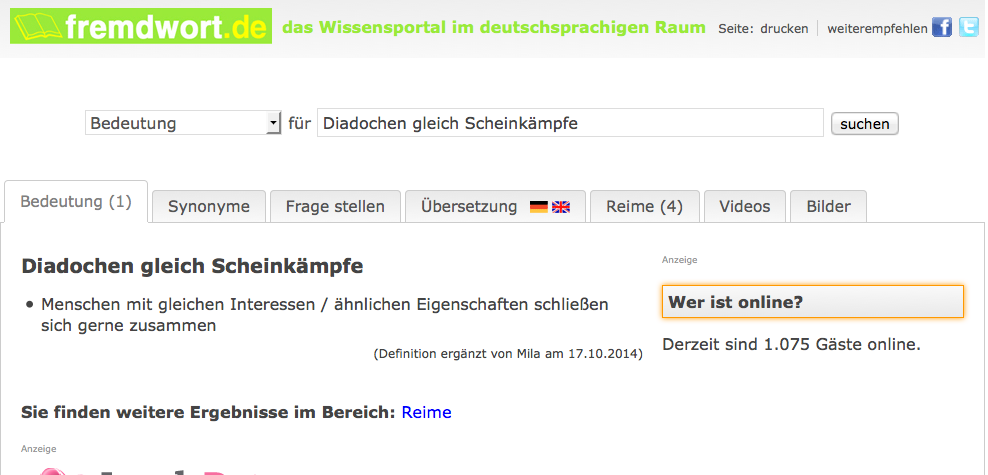Share the page via Facebook icon
The height and width of the screenshot is (475, 988).
(x=942, y=28)
